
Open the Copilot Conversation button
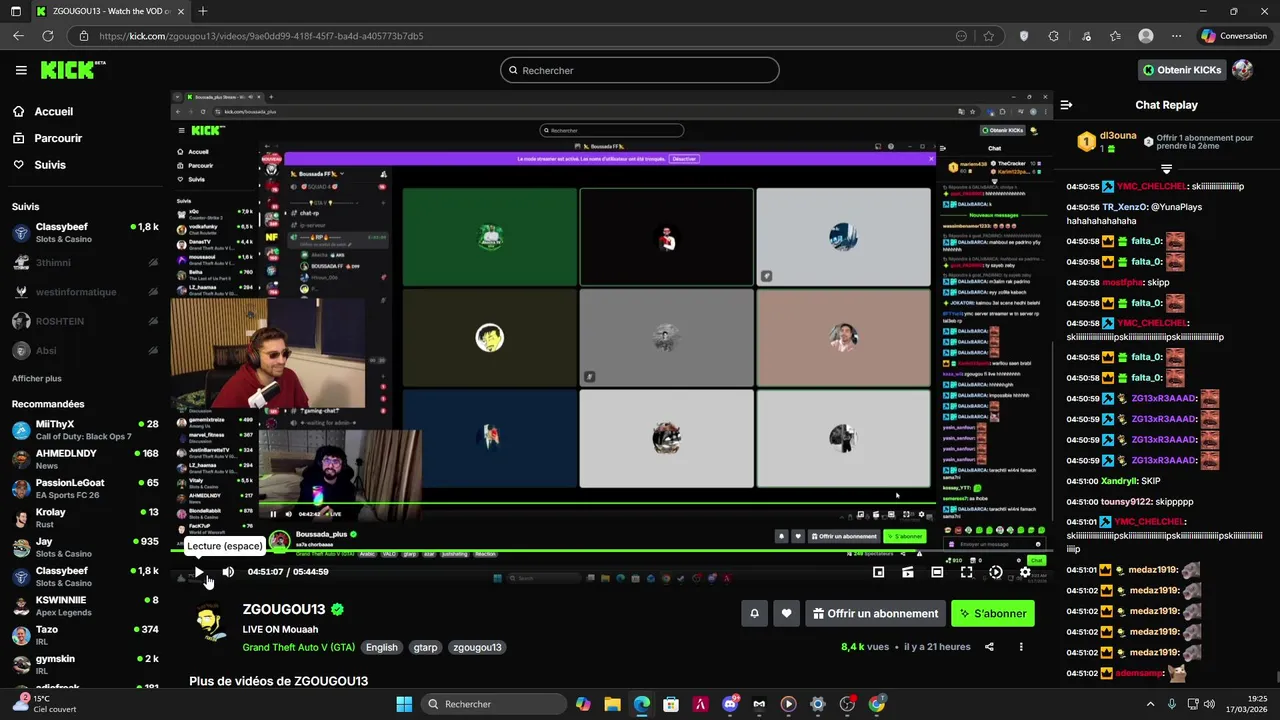pyautogui.click(x=1235, y=35)
